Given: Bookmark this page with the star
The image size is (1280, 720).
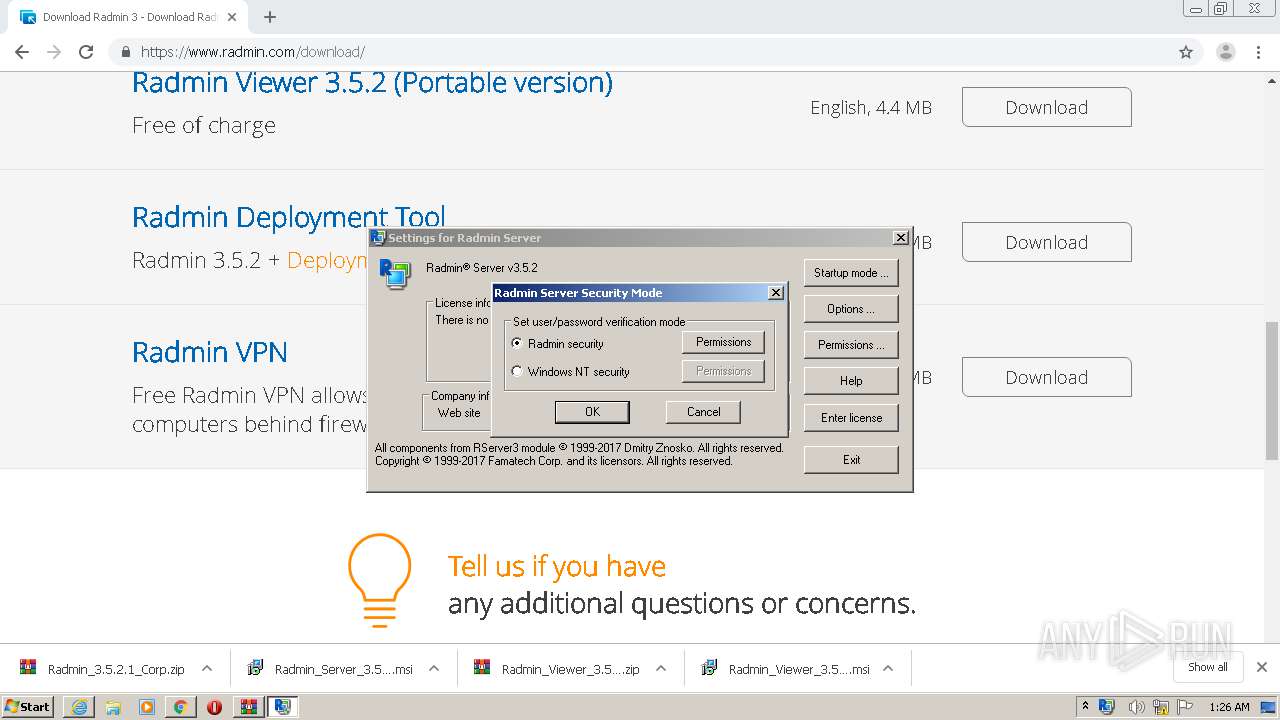Looking at the screenshot, I should pyautogui.click(x=1186, y=52).
